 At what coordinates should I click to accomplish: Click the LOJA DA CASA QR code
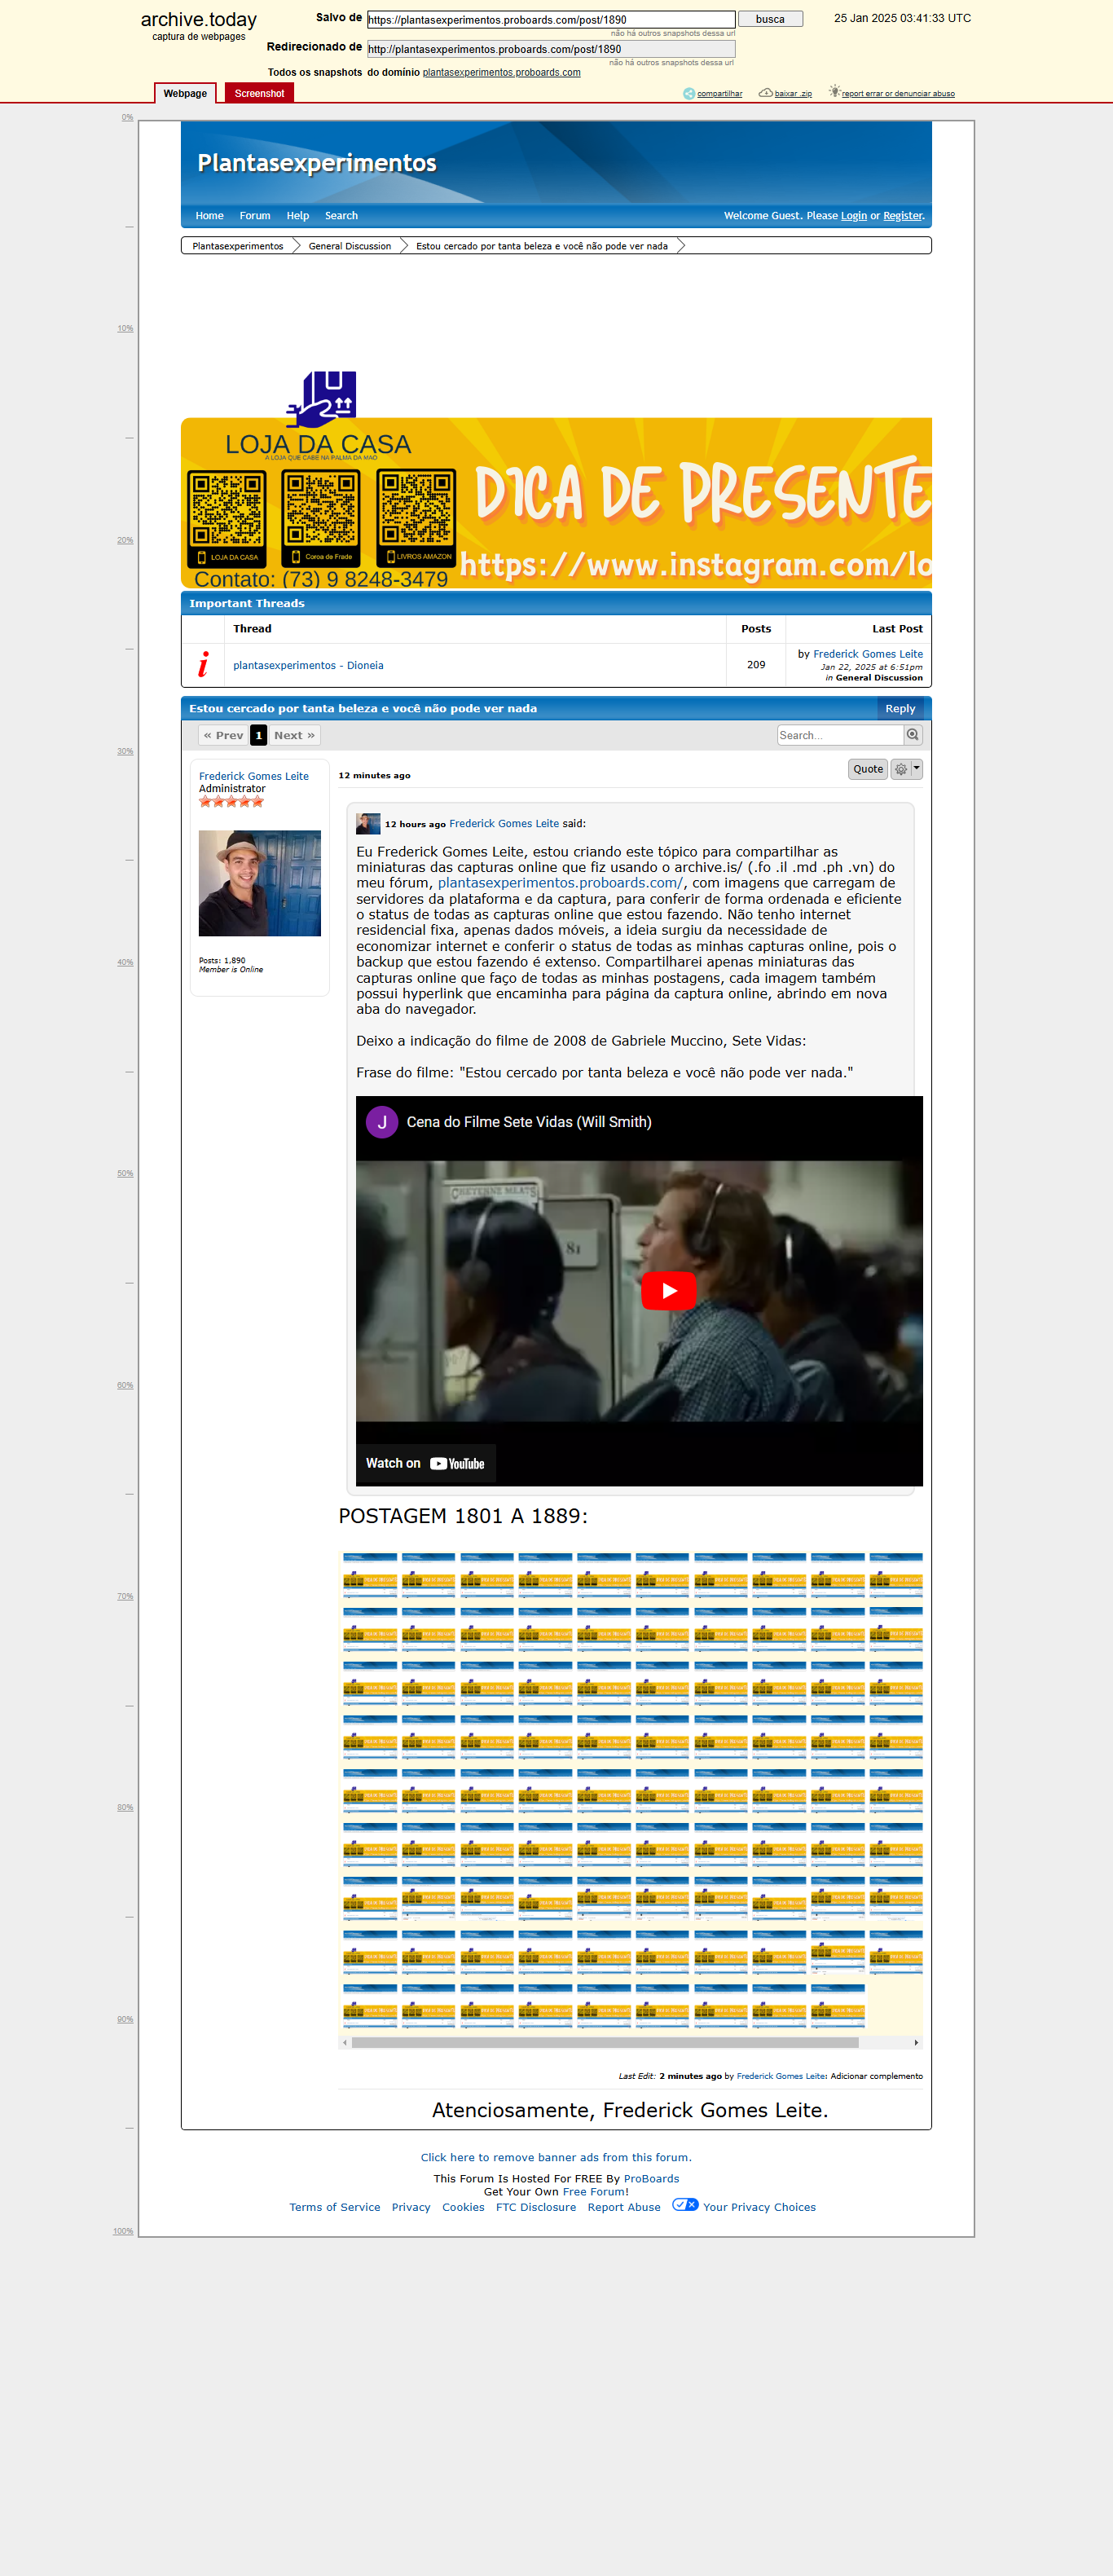point(227,518)
